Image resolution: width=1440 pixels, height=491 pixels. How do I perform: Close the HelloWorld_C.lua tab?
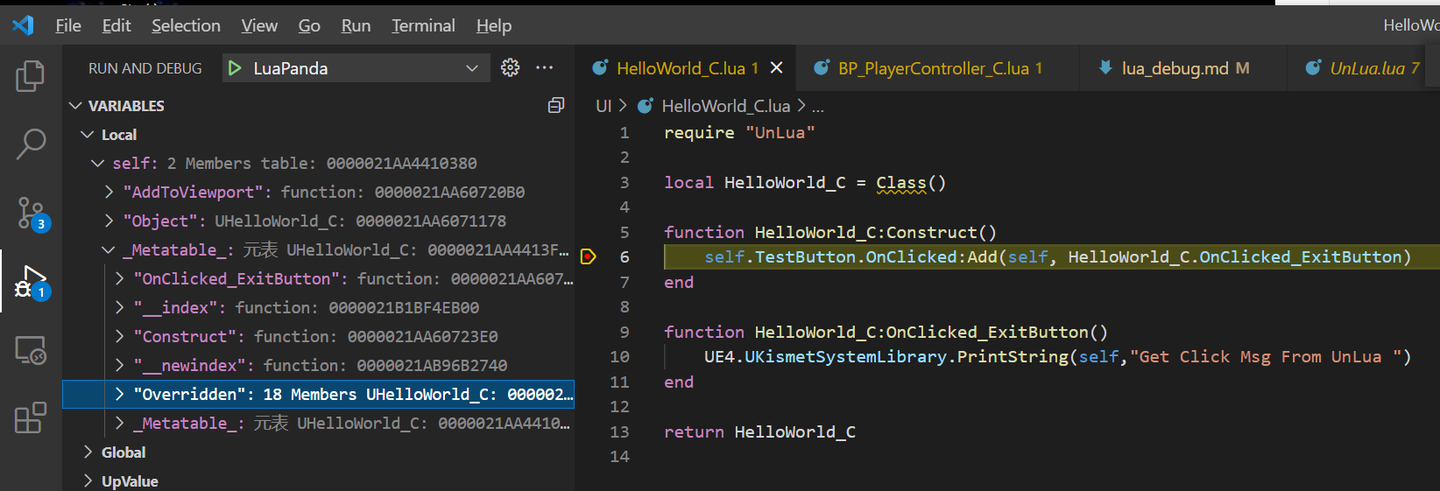776,68
